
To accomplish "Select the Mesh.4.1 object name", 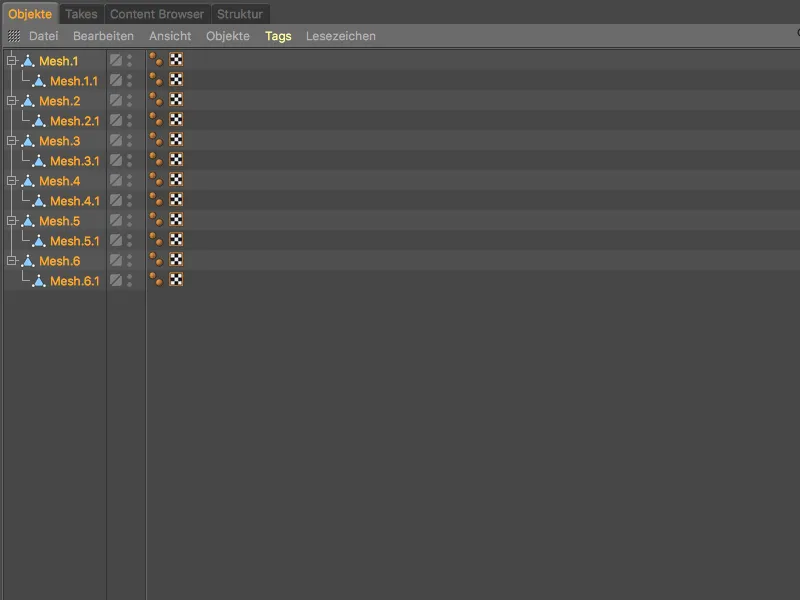I will [74, 201].
